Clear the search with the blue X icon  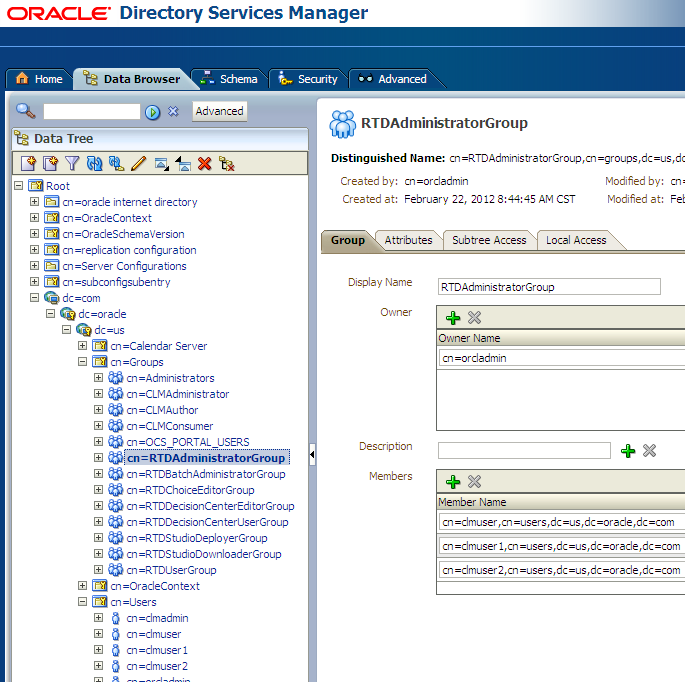(x=173, y=111)
